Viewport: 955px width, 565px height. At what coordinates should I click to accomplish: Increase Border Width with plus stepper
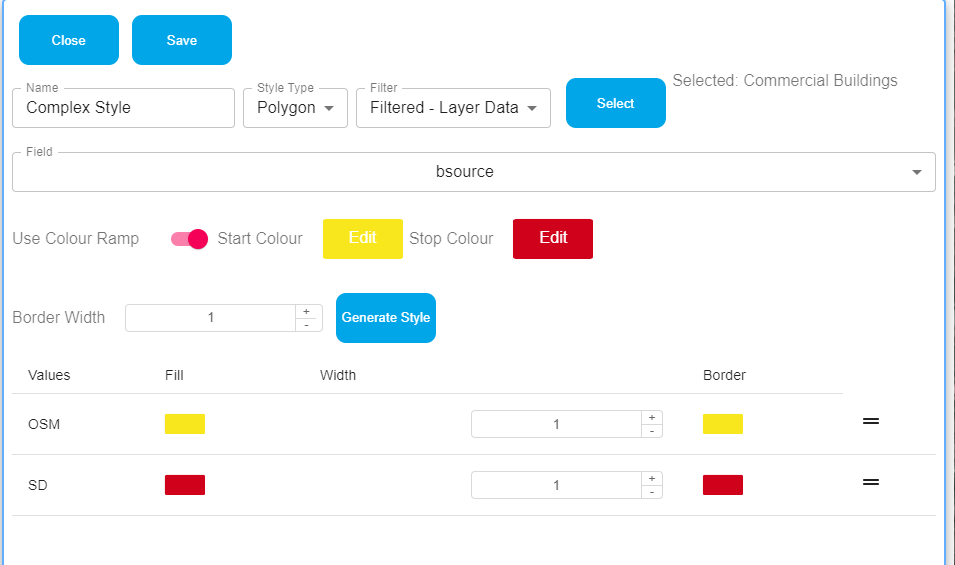tap(307, 311)
